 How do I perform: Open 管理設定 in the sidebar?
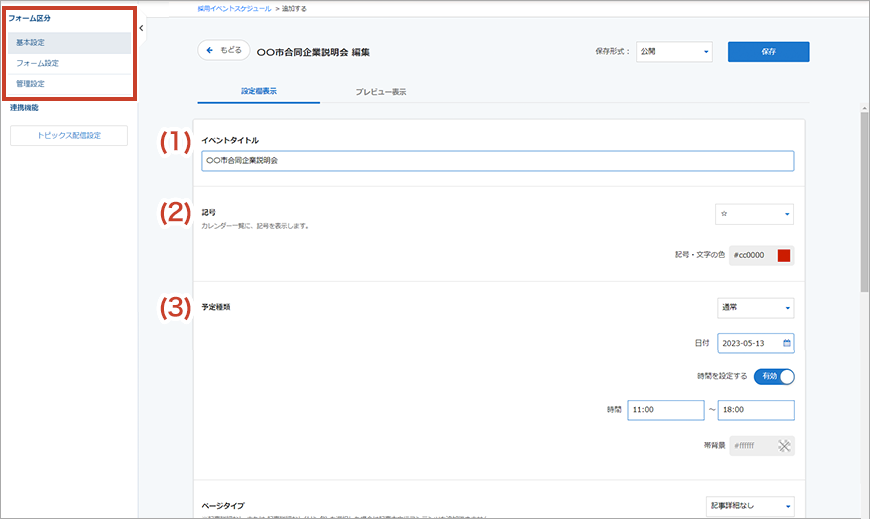(x=69, y=84)
